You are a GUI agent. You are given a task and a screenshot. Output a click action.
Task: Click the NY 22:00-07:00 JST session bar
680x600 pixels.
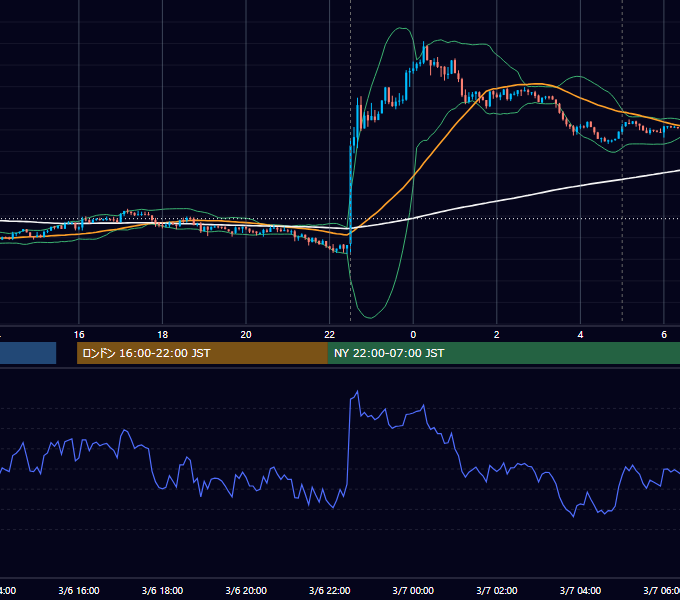coord(503,353)
